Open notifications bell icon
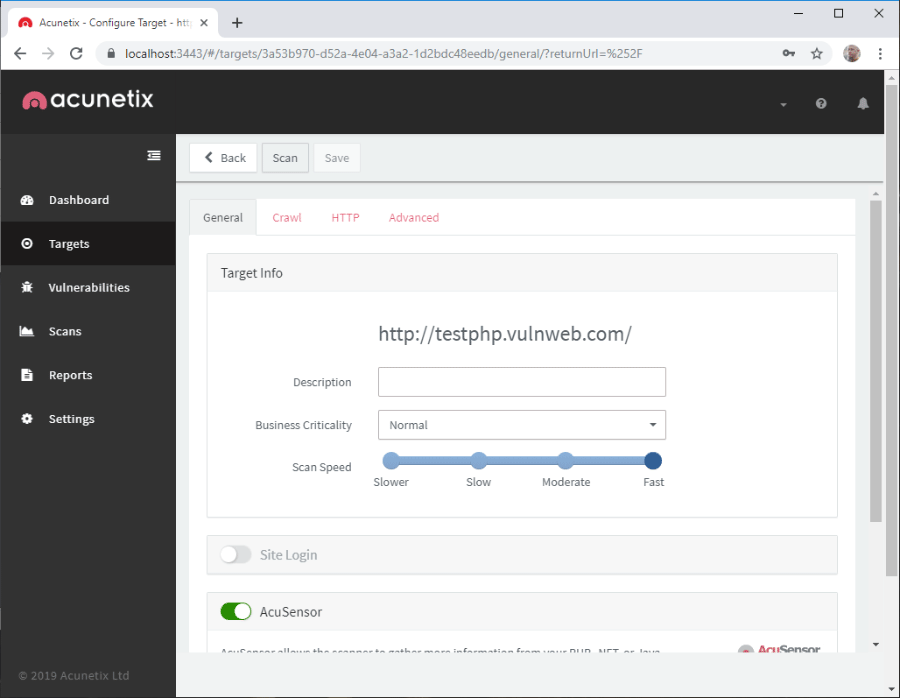This screenshot has width=900, height=698. pyautogui.click(x=863, y=103)
